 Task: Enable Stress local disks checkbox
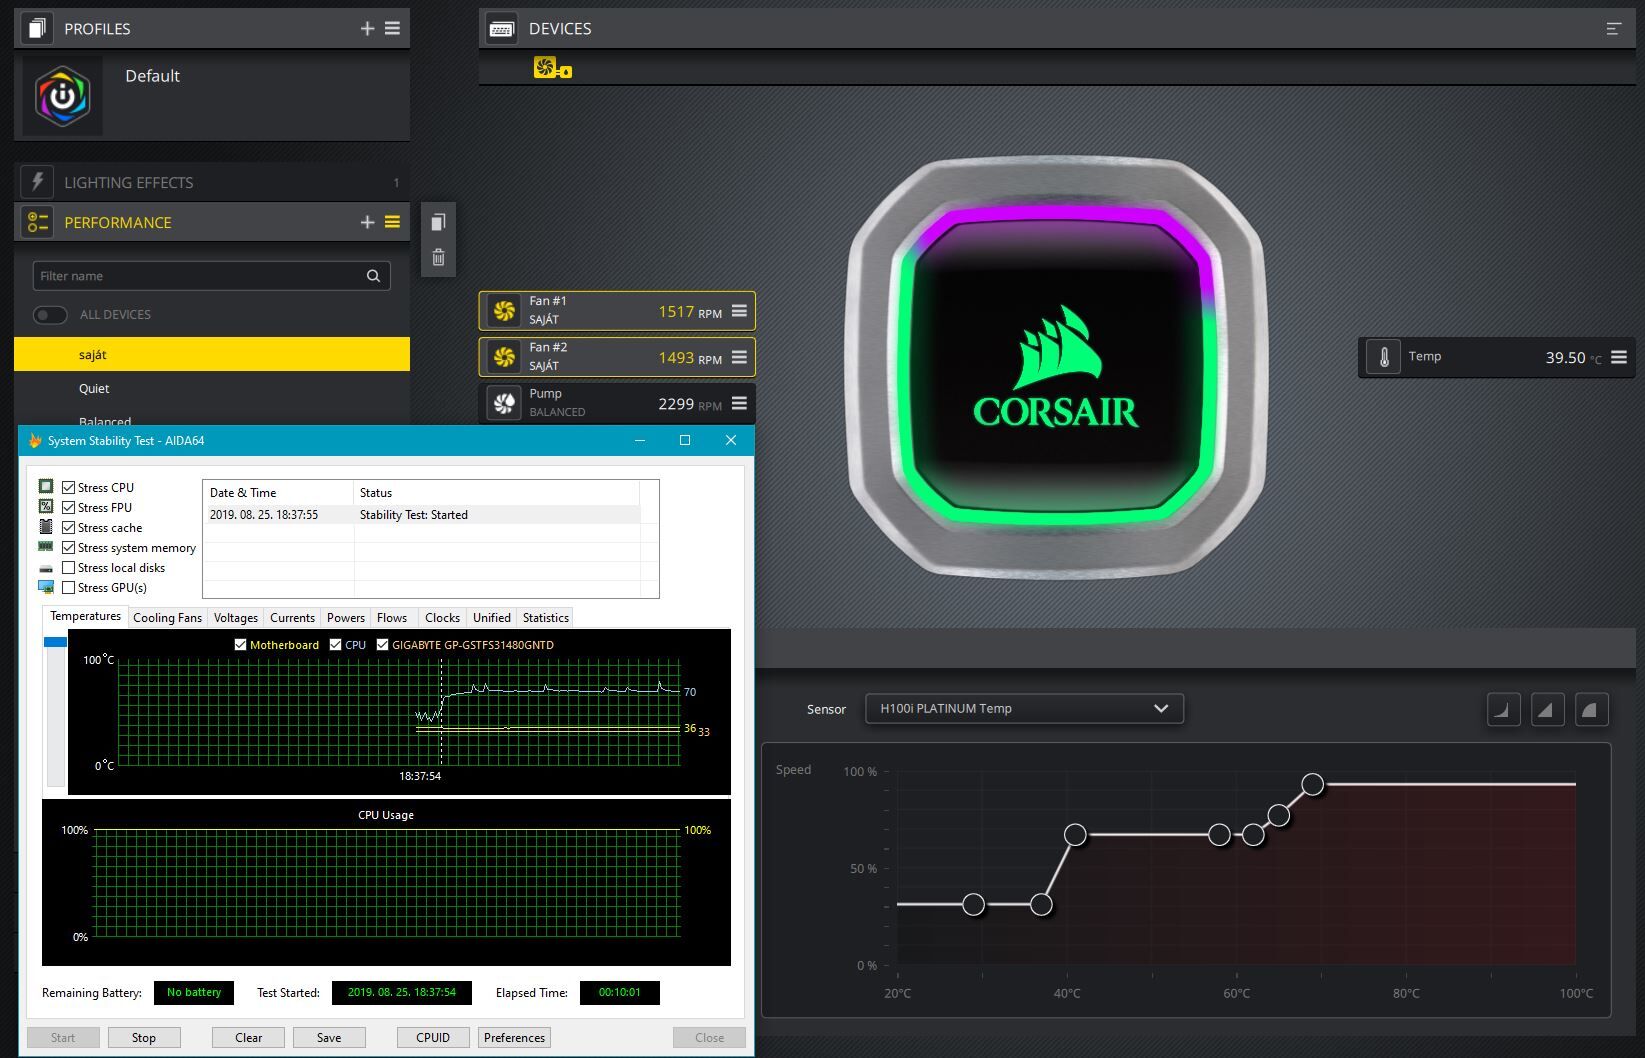click(x=69, y=567)
